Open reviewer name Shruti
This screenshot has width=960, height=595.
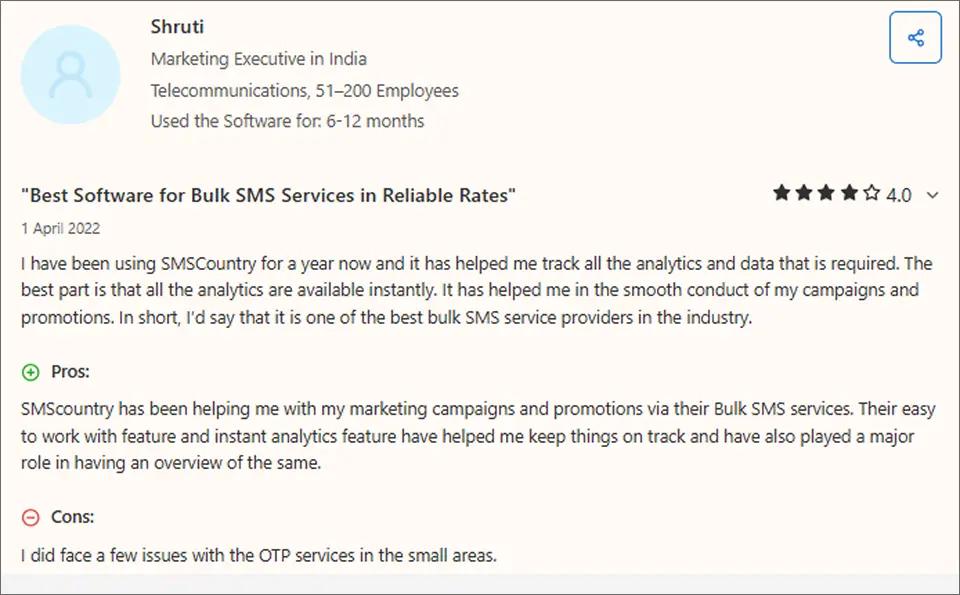177,26
